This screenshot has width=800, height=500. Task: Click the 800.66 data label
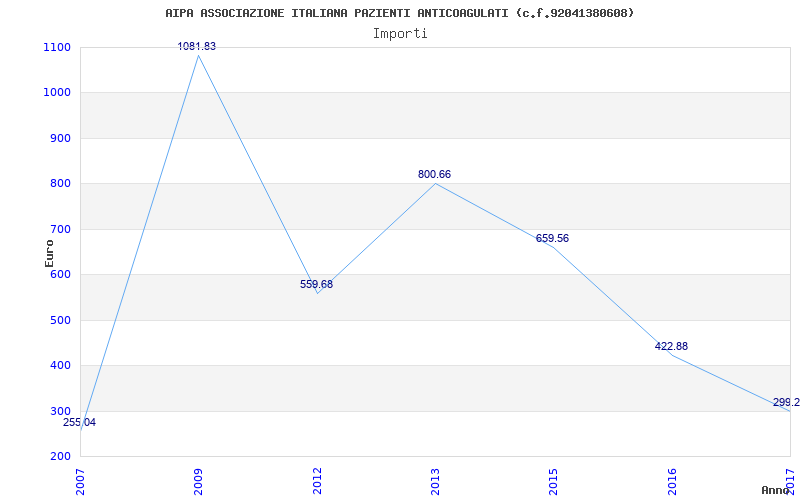click(434, 174)
